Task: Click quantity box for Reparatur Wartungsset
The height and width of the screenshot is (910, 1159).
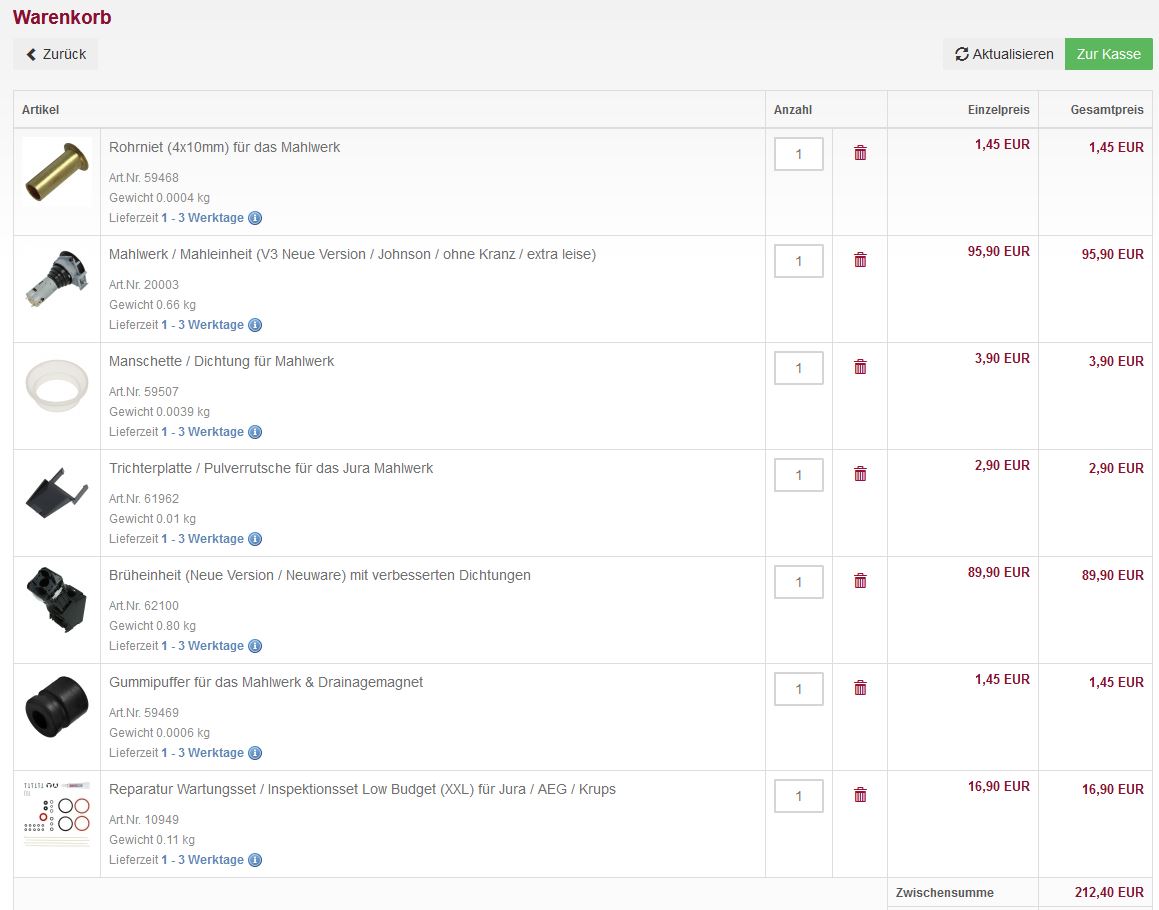Action: click(x=798, y=796)
